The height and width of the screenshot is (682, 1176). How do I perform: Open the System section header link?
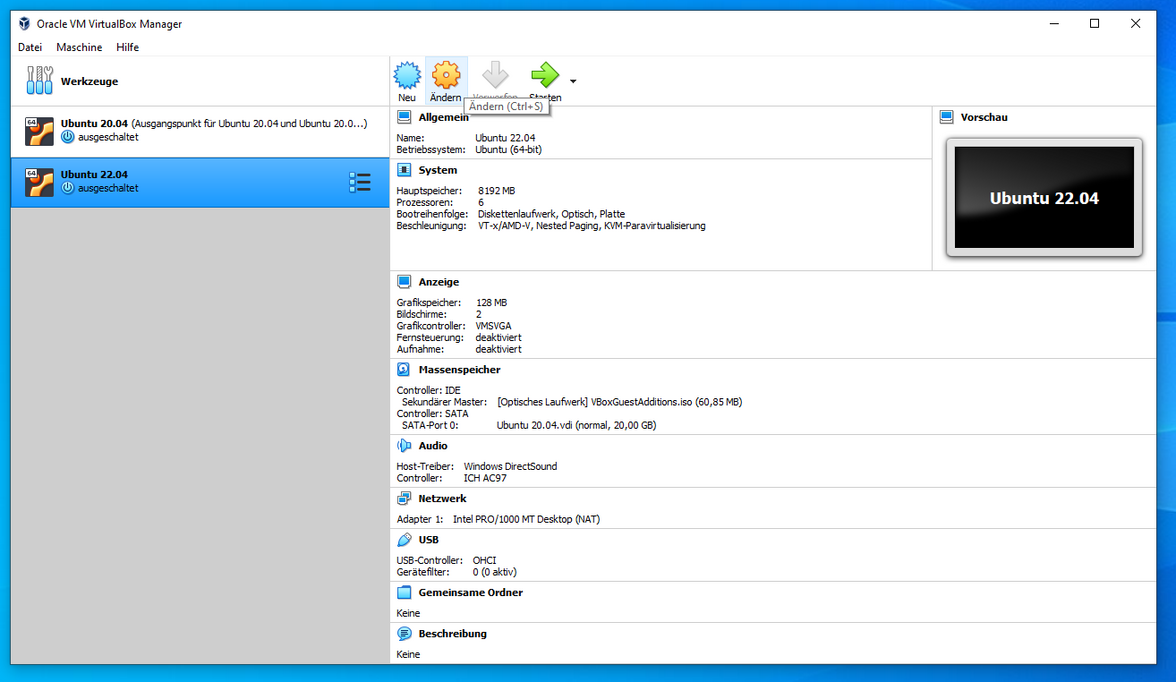pyautogui.click(x=438, y=171)
